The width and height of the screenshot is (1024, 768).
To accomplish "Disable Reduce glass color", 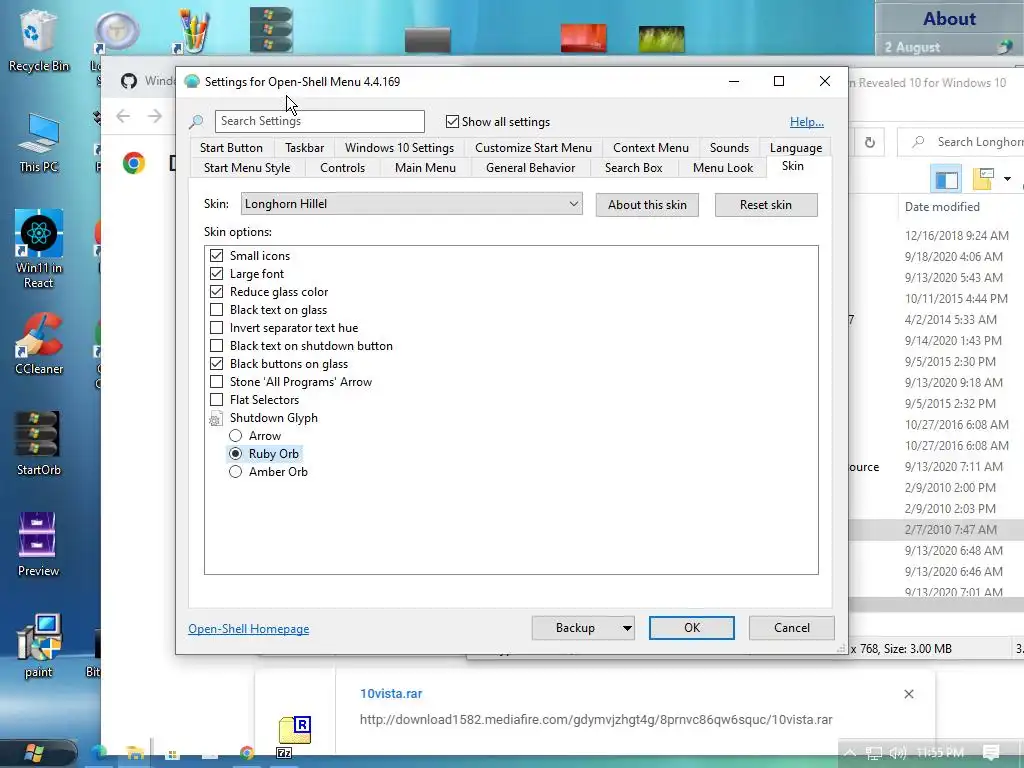I will tap(216, 291).
